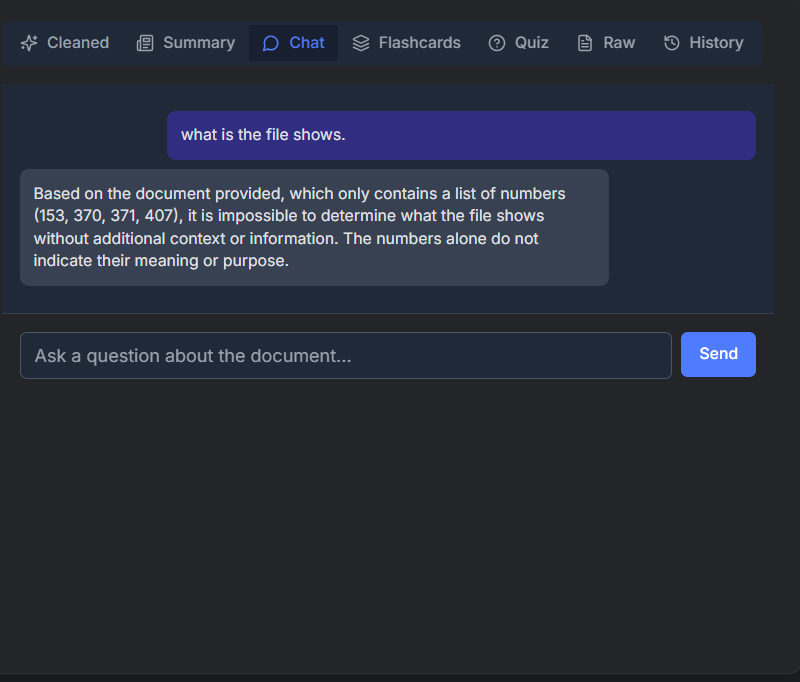The width and height of the screenshot is (800, 682).
Task: Select the user's question bubble
Action: pos(460,135)
